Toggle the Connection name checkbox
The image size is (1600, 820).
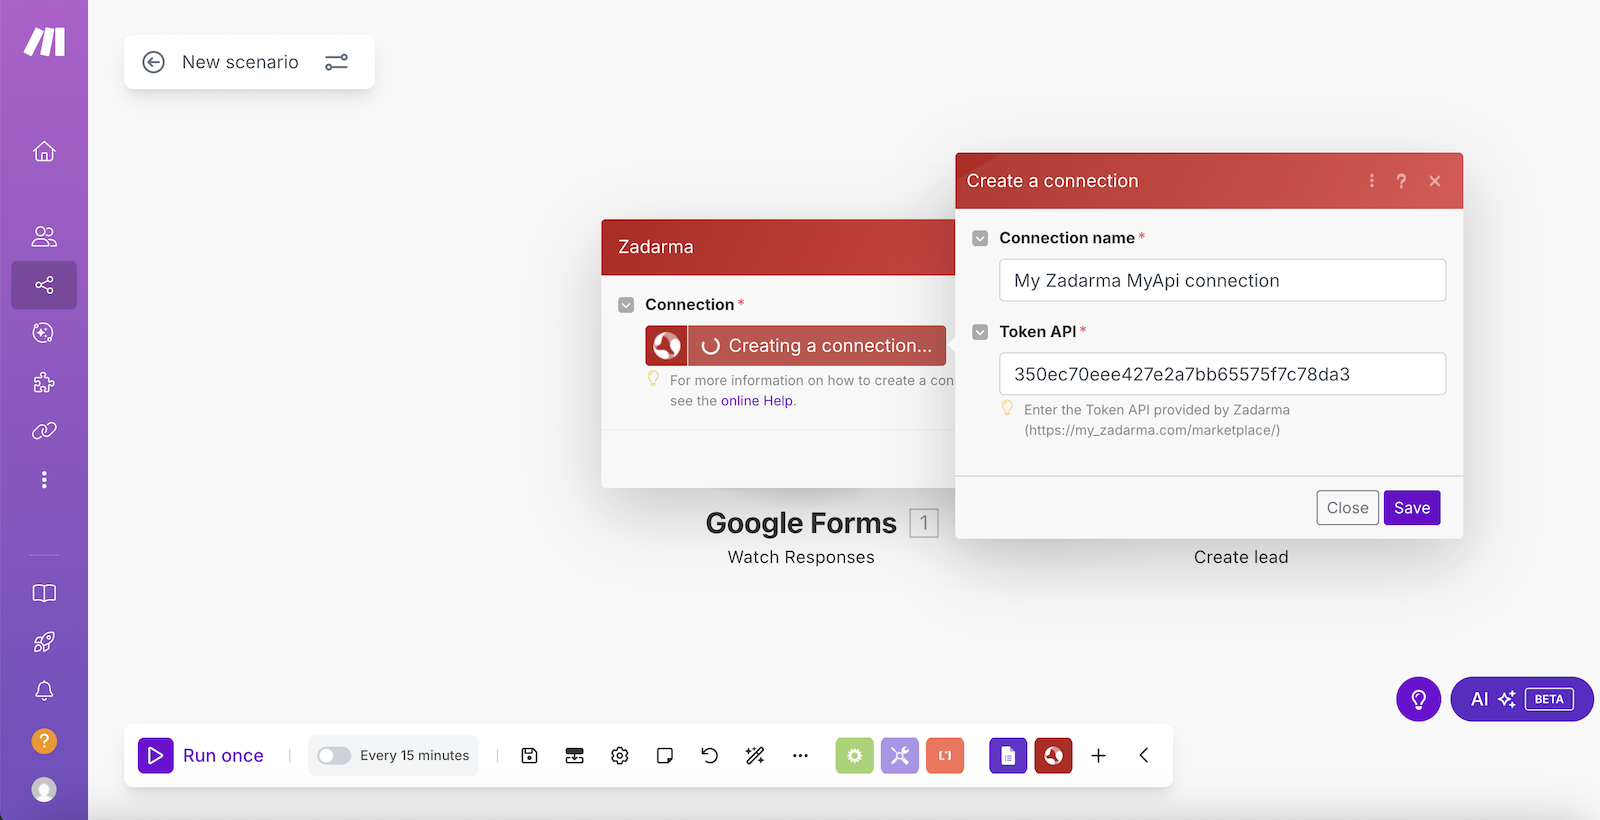point(980,238)
